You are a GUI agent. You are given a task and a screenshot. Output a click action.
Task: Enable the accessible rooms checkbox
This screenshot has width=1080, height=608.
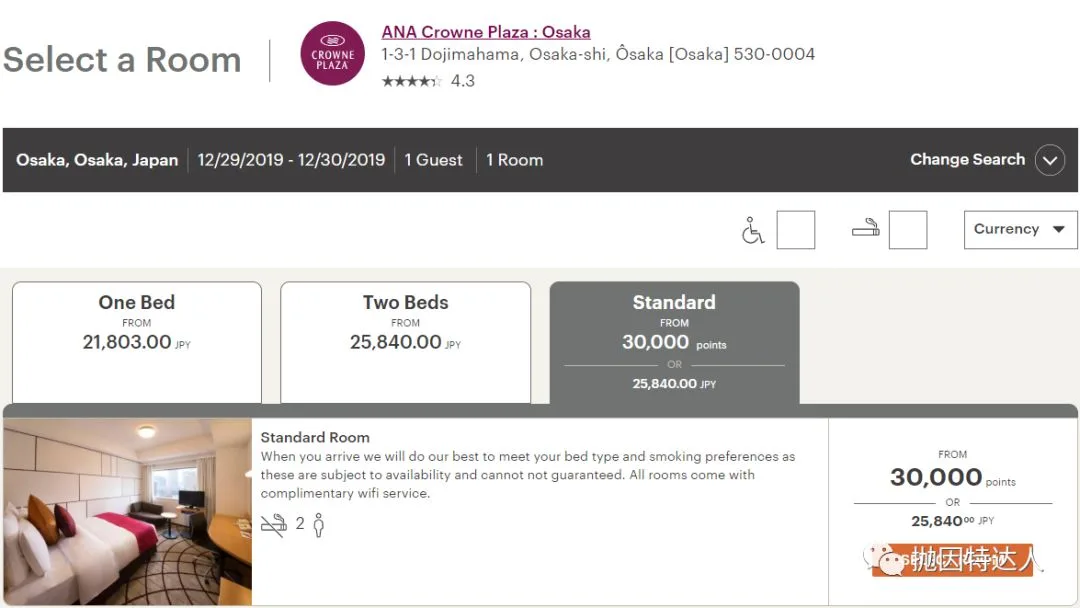coord(796,230)
